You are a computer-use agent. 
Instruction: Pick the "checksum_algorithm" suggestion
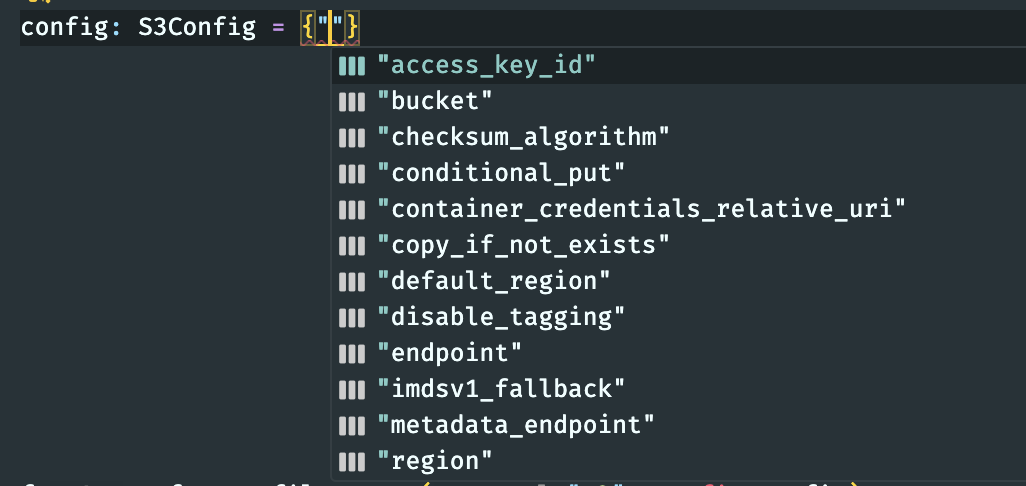[523, 136]
